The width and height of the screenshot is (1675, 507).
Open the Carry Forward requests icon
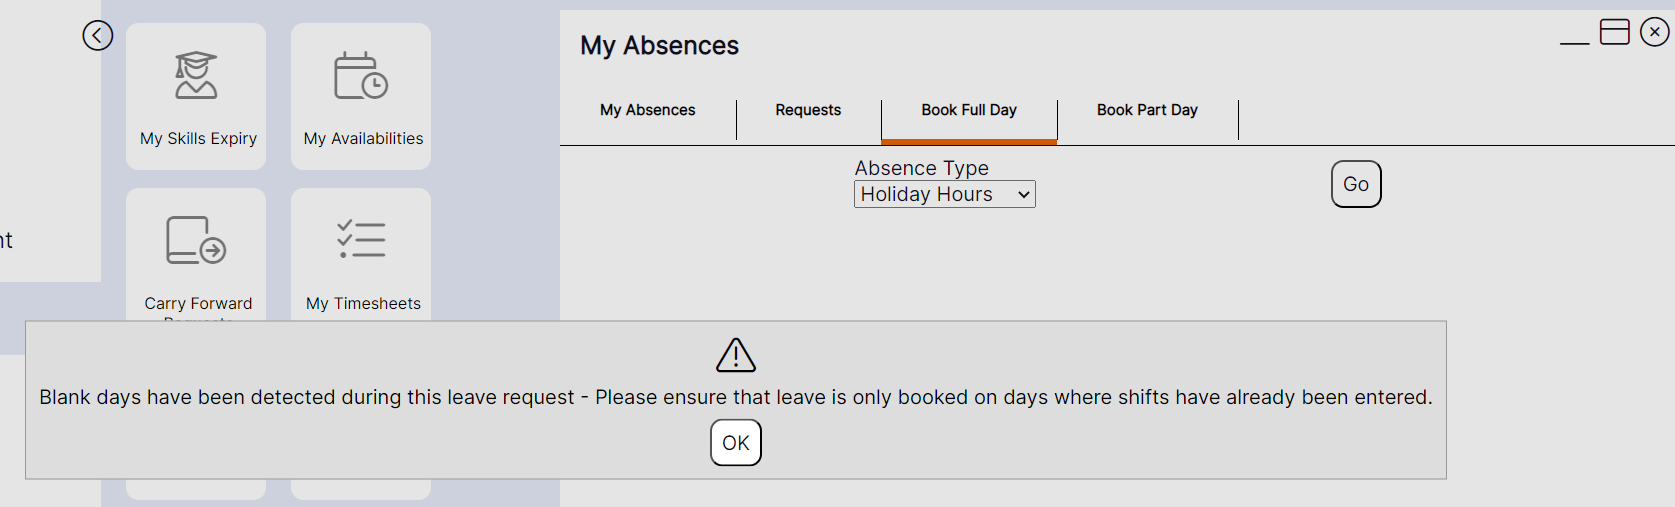click(196, 240)
